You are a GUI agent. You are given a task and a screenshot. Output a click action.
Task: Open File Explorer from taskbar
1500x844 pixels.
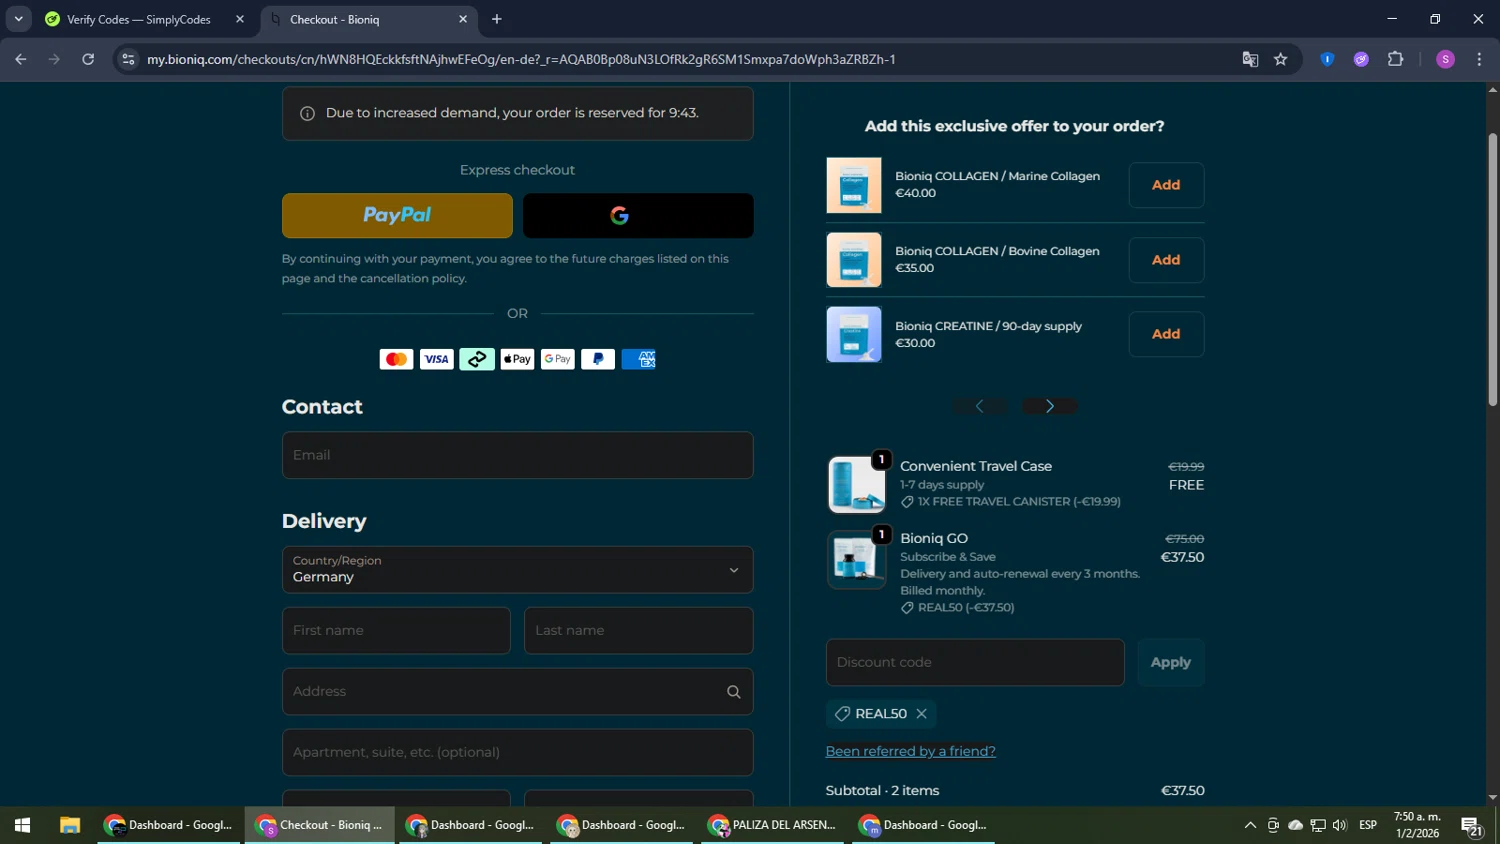(69, 825)
